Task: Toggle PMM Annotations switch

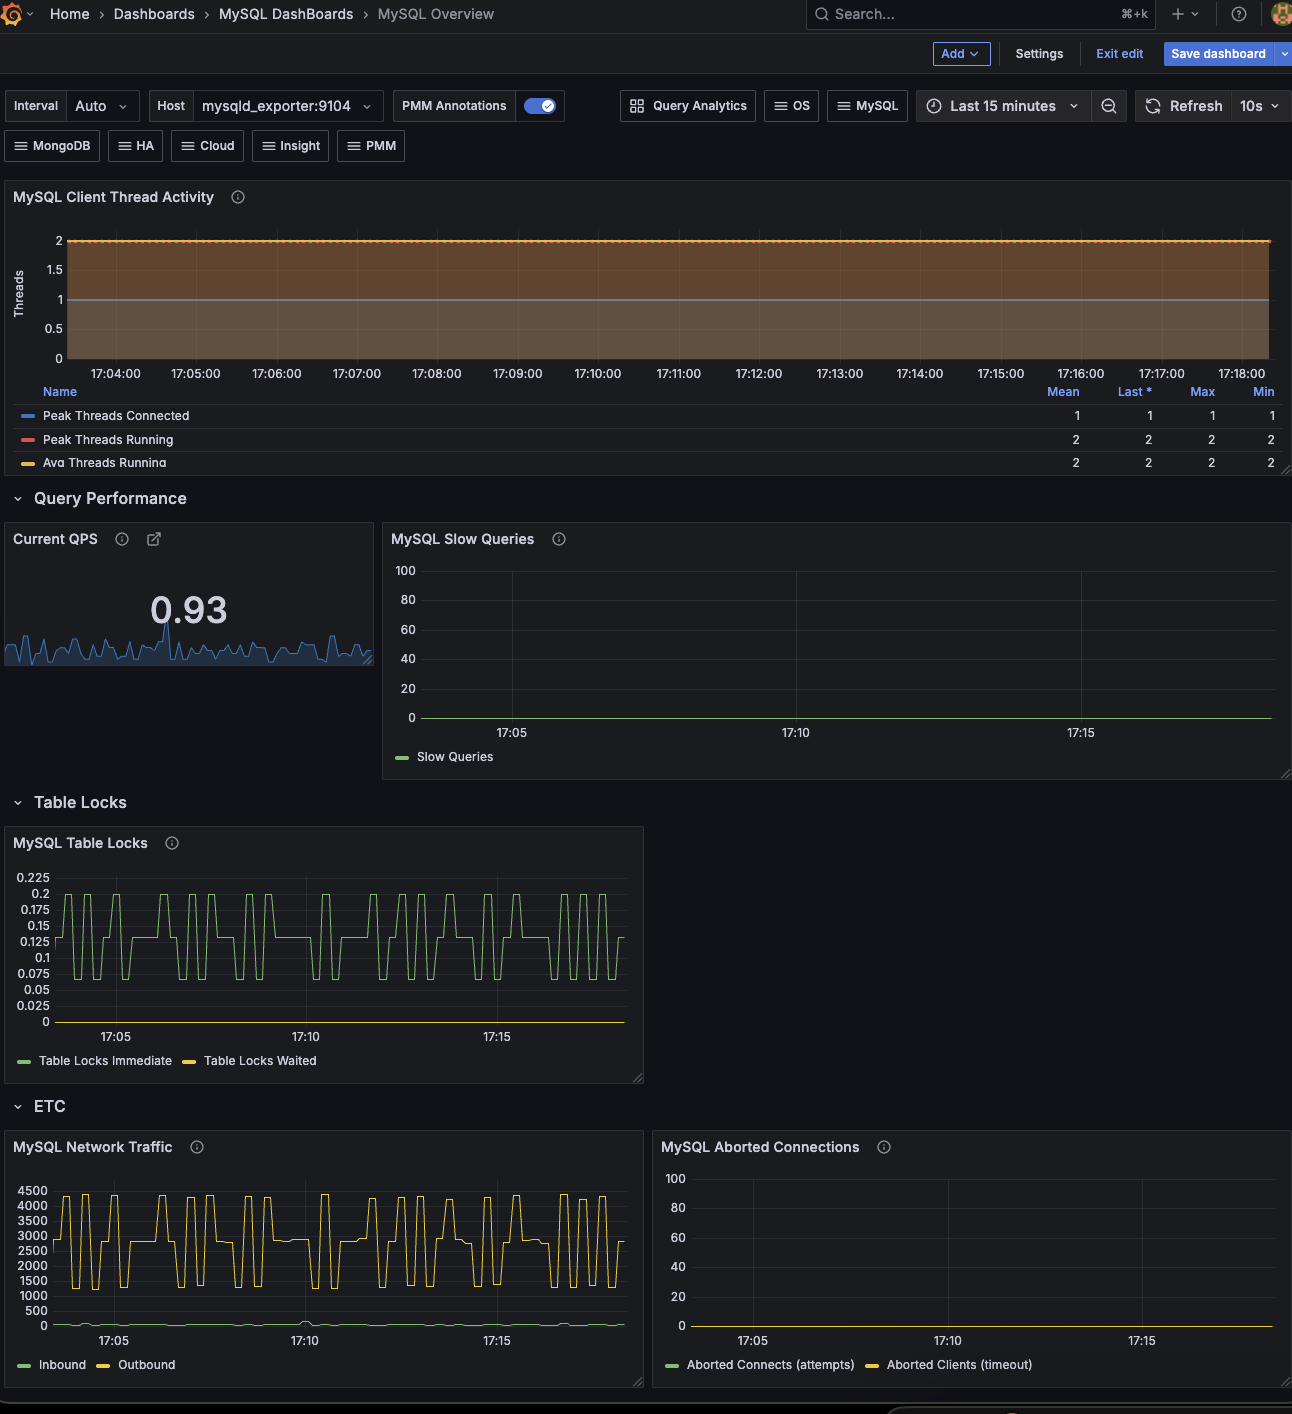Action: click(x=540, y=106)
